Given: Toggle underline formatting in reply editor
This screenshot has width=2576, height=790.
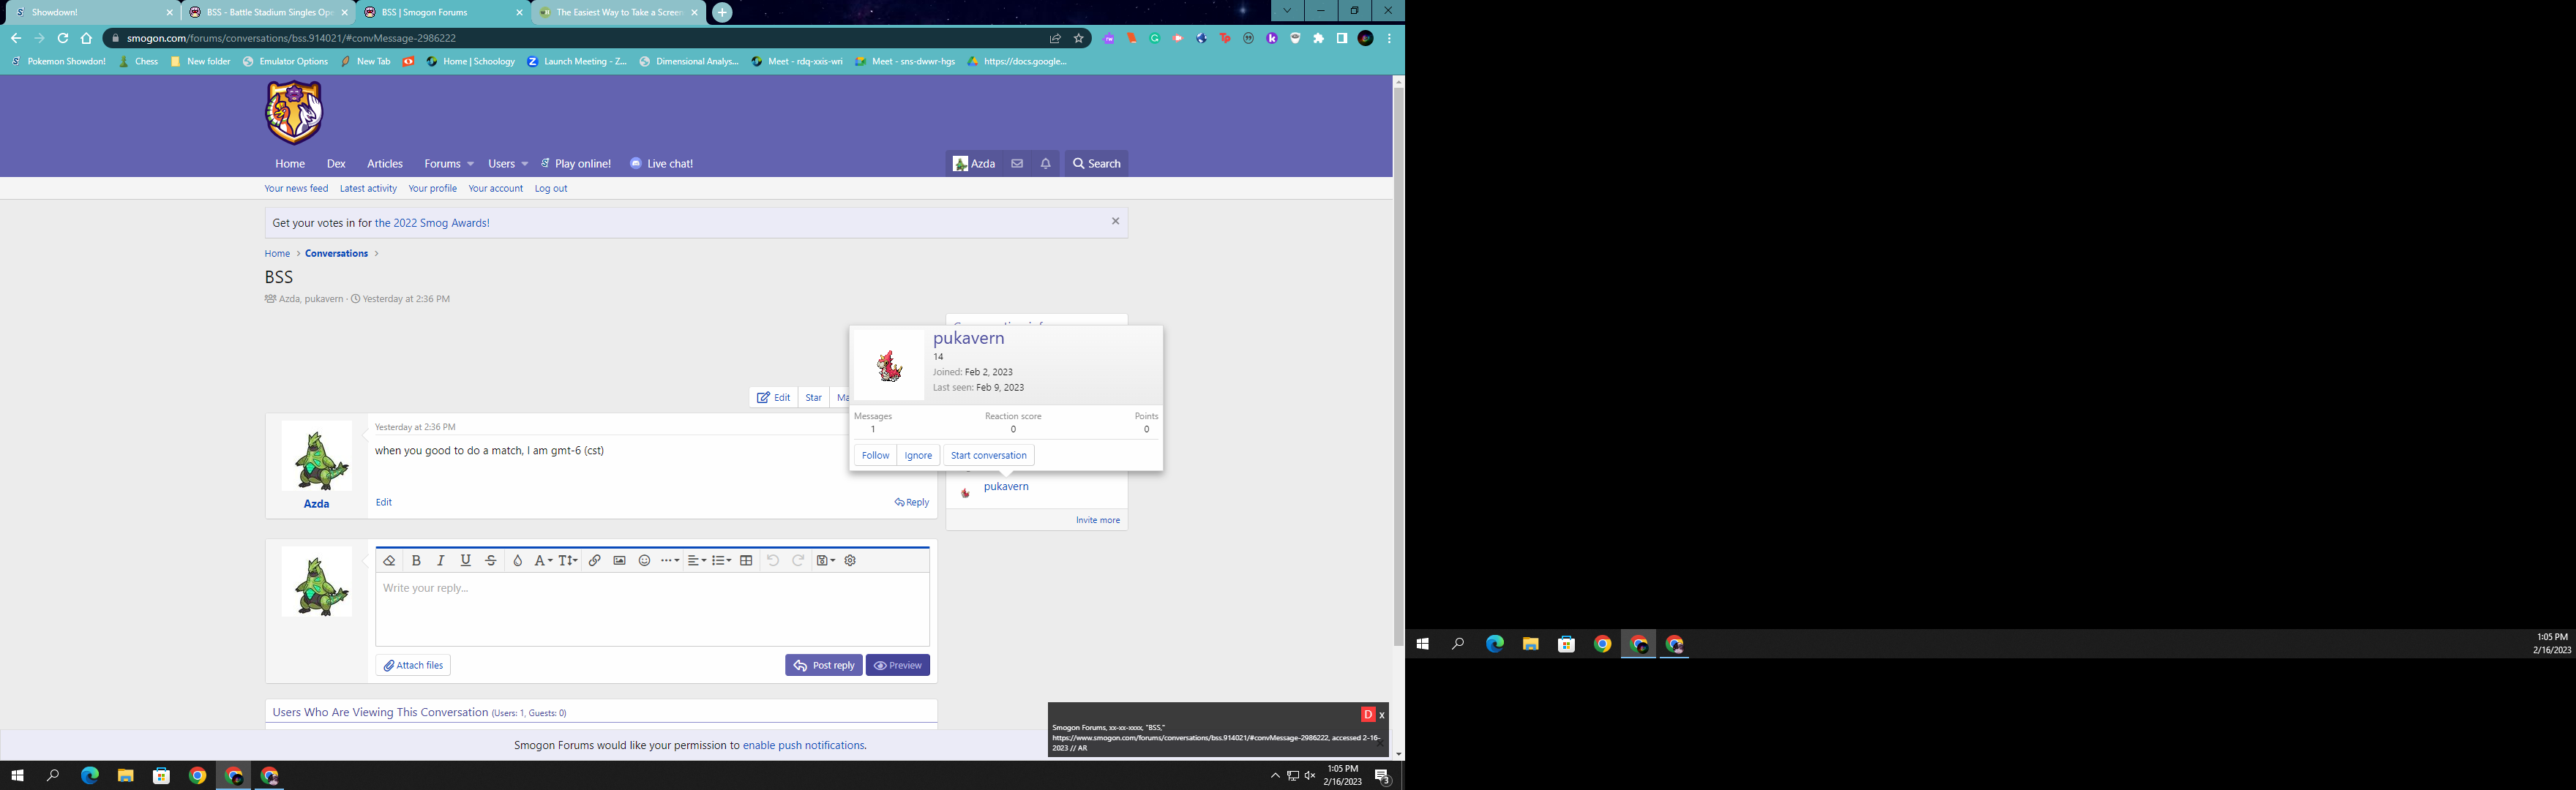Looking at the screenshot, I should pos(465,561).
